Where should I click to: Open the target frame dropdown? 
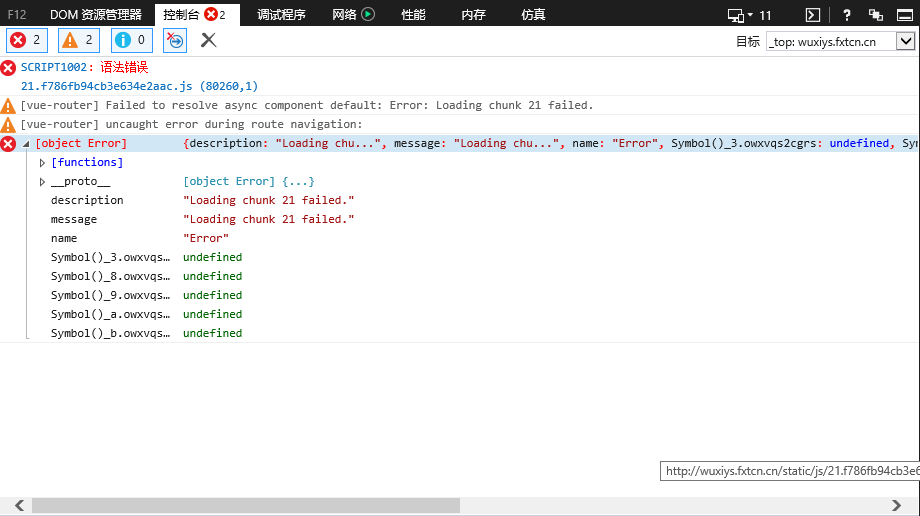(x=905, y=41)
